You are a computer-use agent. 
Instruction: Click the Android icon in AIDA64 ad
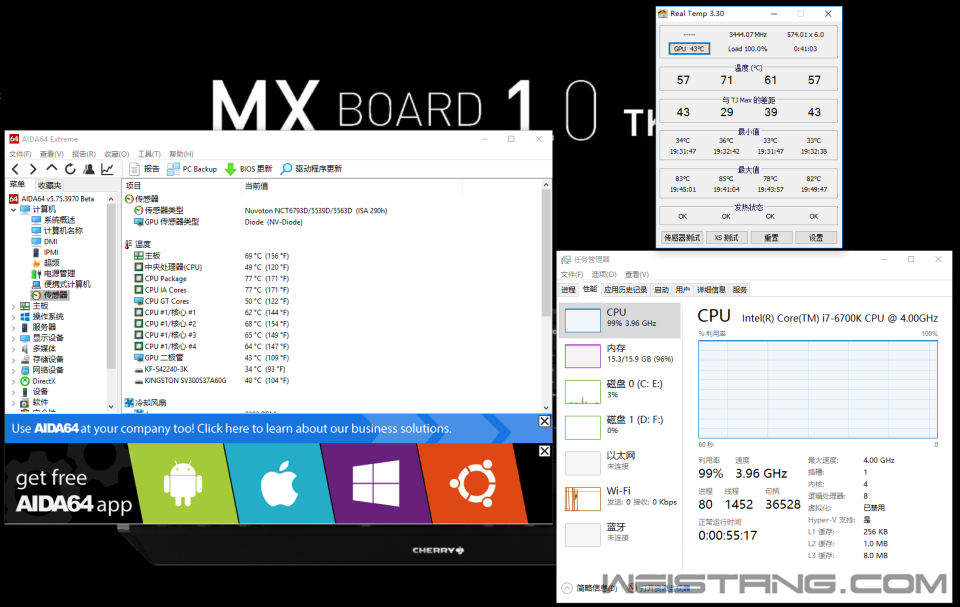[183, 484]
